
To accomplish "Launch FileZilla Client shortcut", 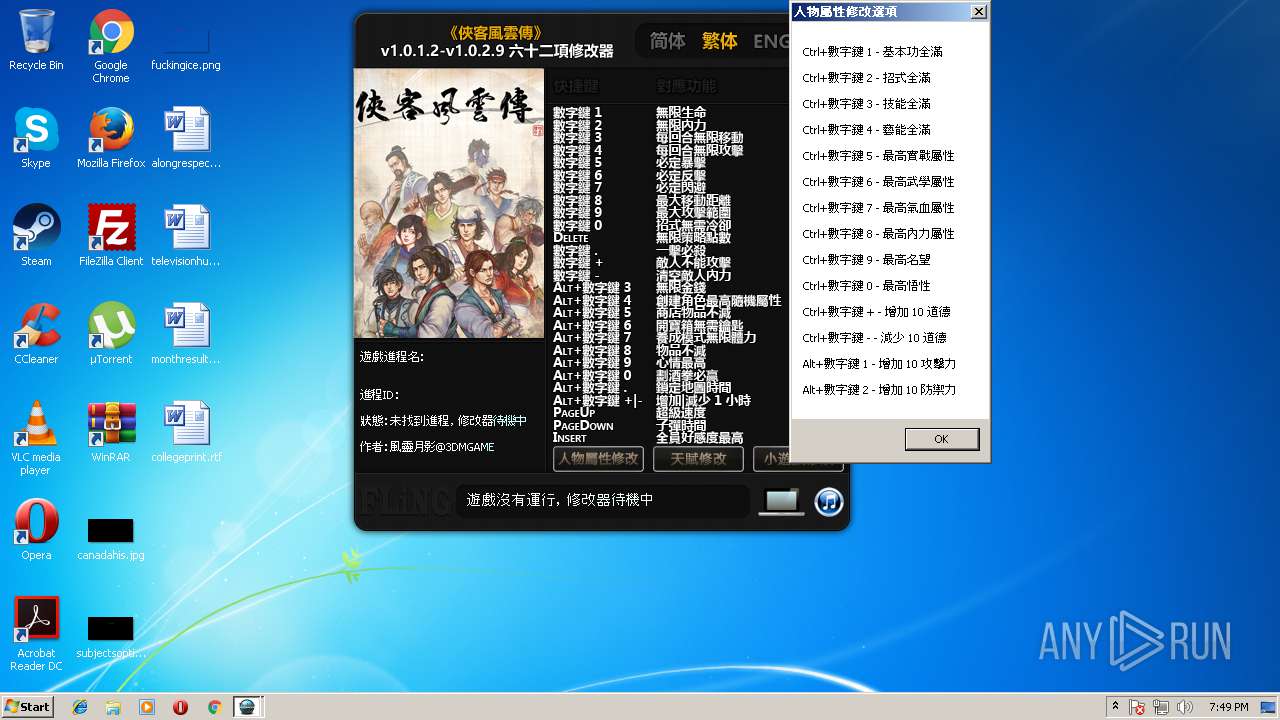I will tap(111, 236).
